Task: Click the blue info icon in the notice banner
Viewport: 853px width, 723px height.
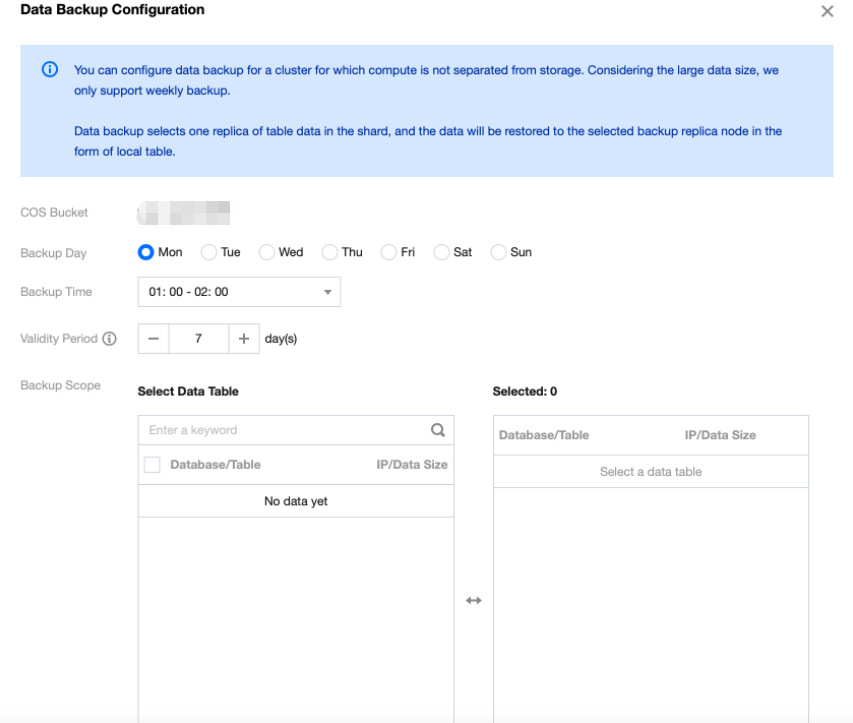Action: [49, 70]
